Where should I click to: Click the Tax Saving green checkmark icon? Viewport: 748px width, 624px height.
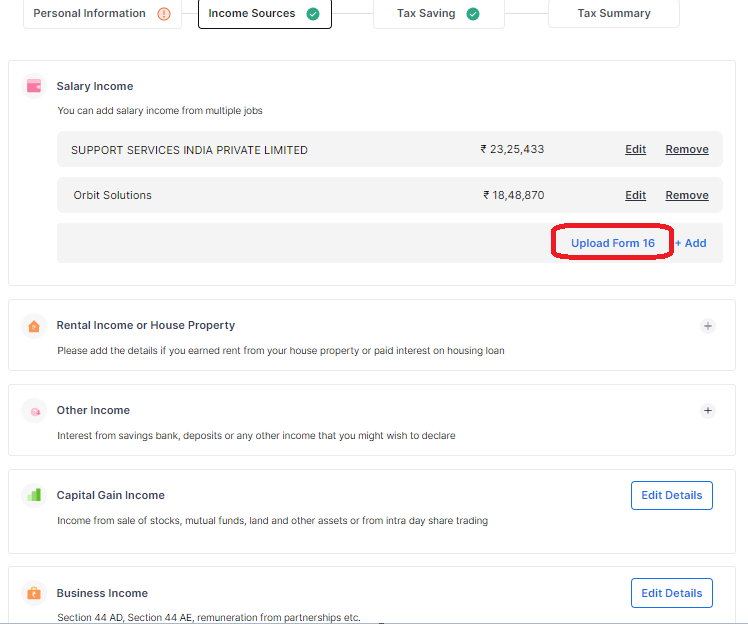click(x=472, y=14)
